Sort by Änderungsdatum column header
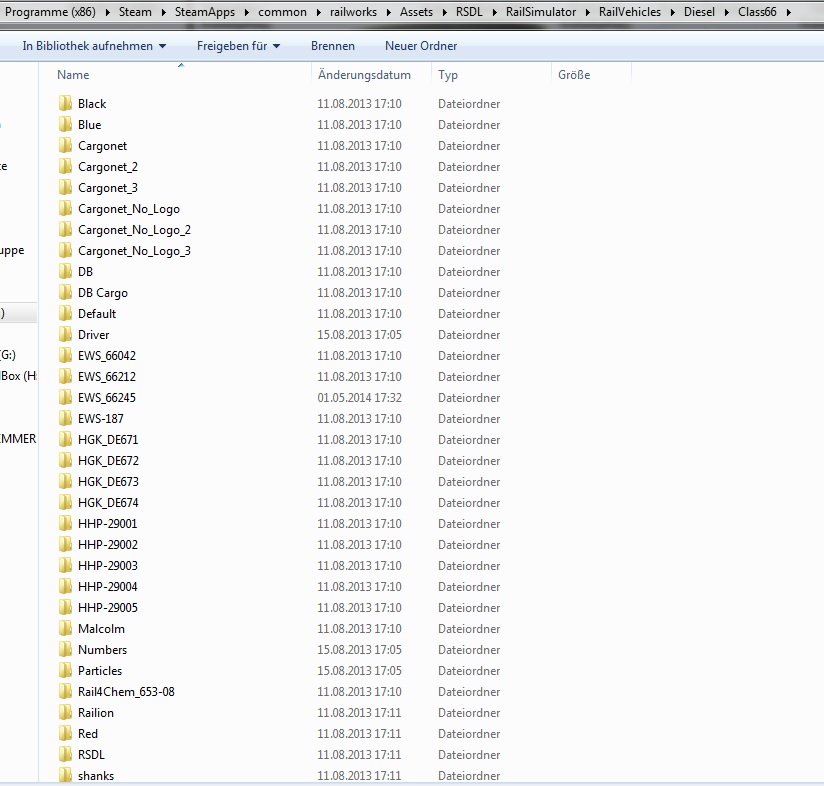 click(364, 75)
